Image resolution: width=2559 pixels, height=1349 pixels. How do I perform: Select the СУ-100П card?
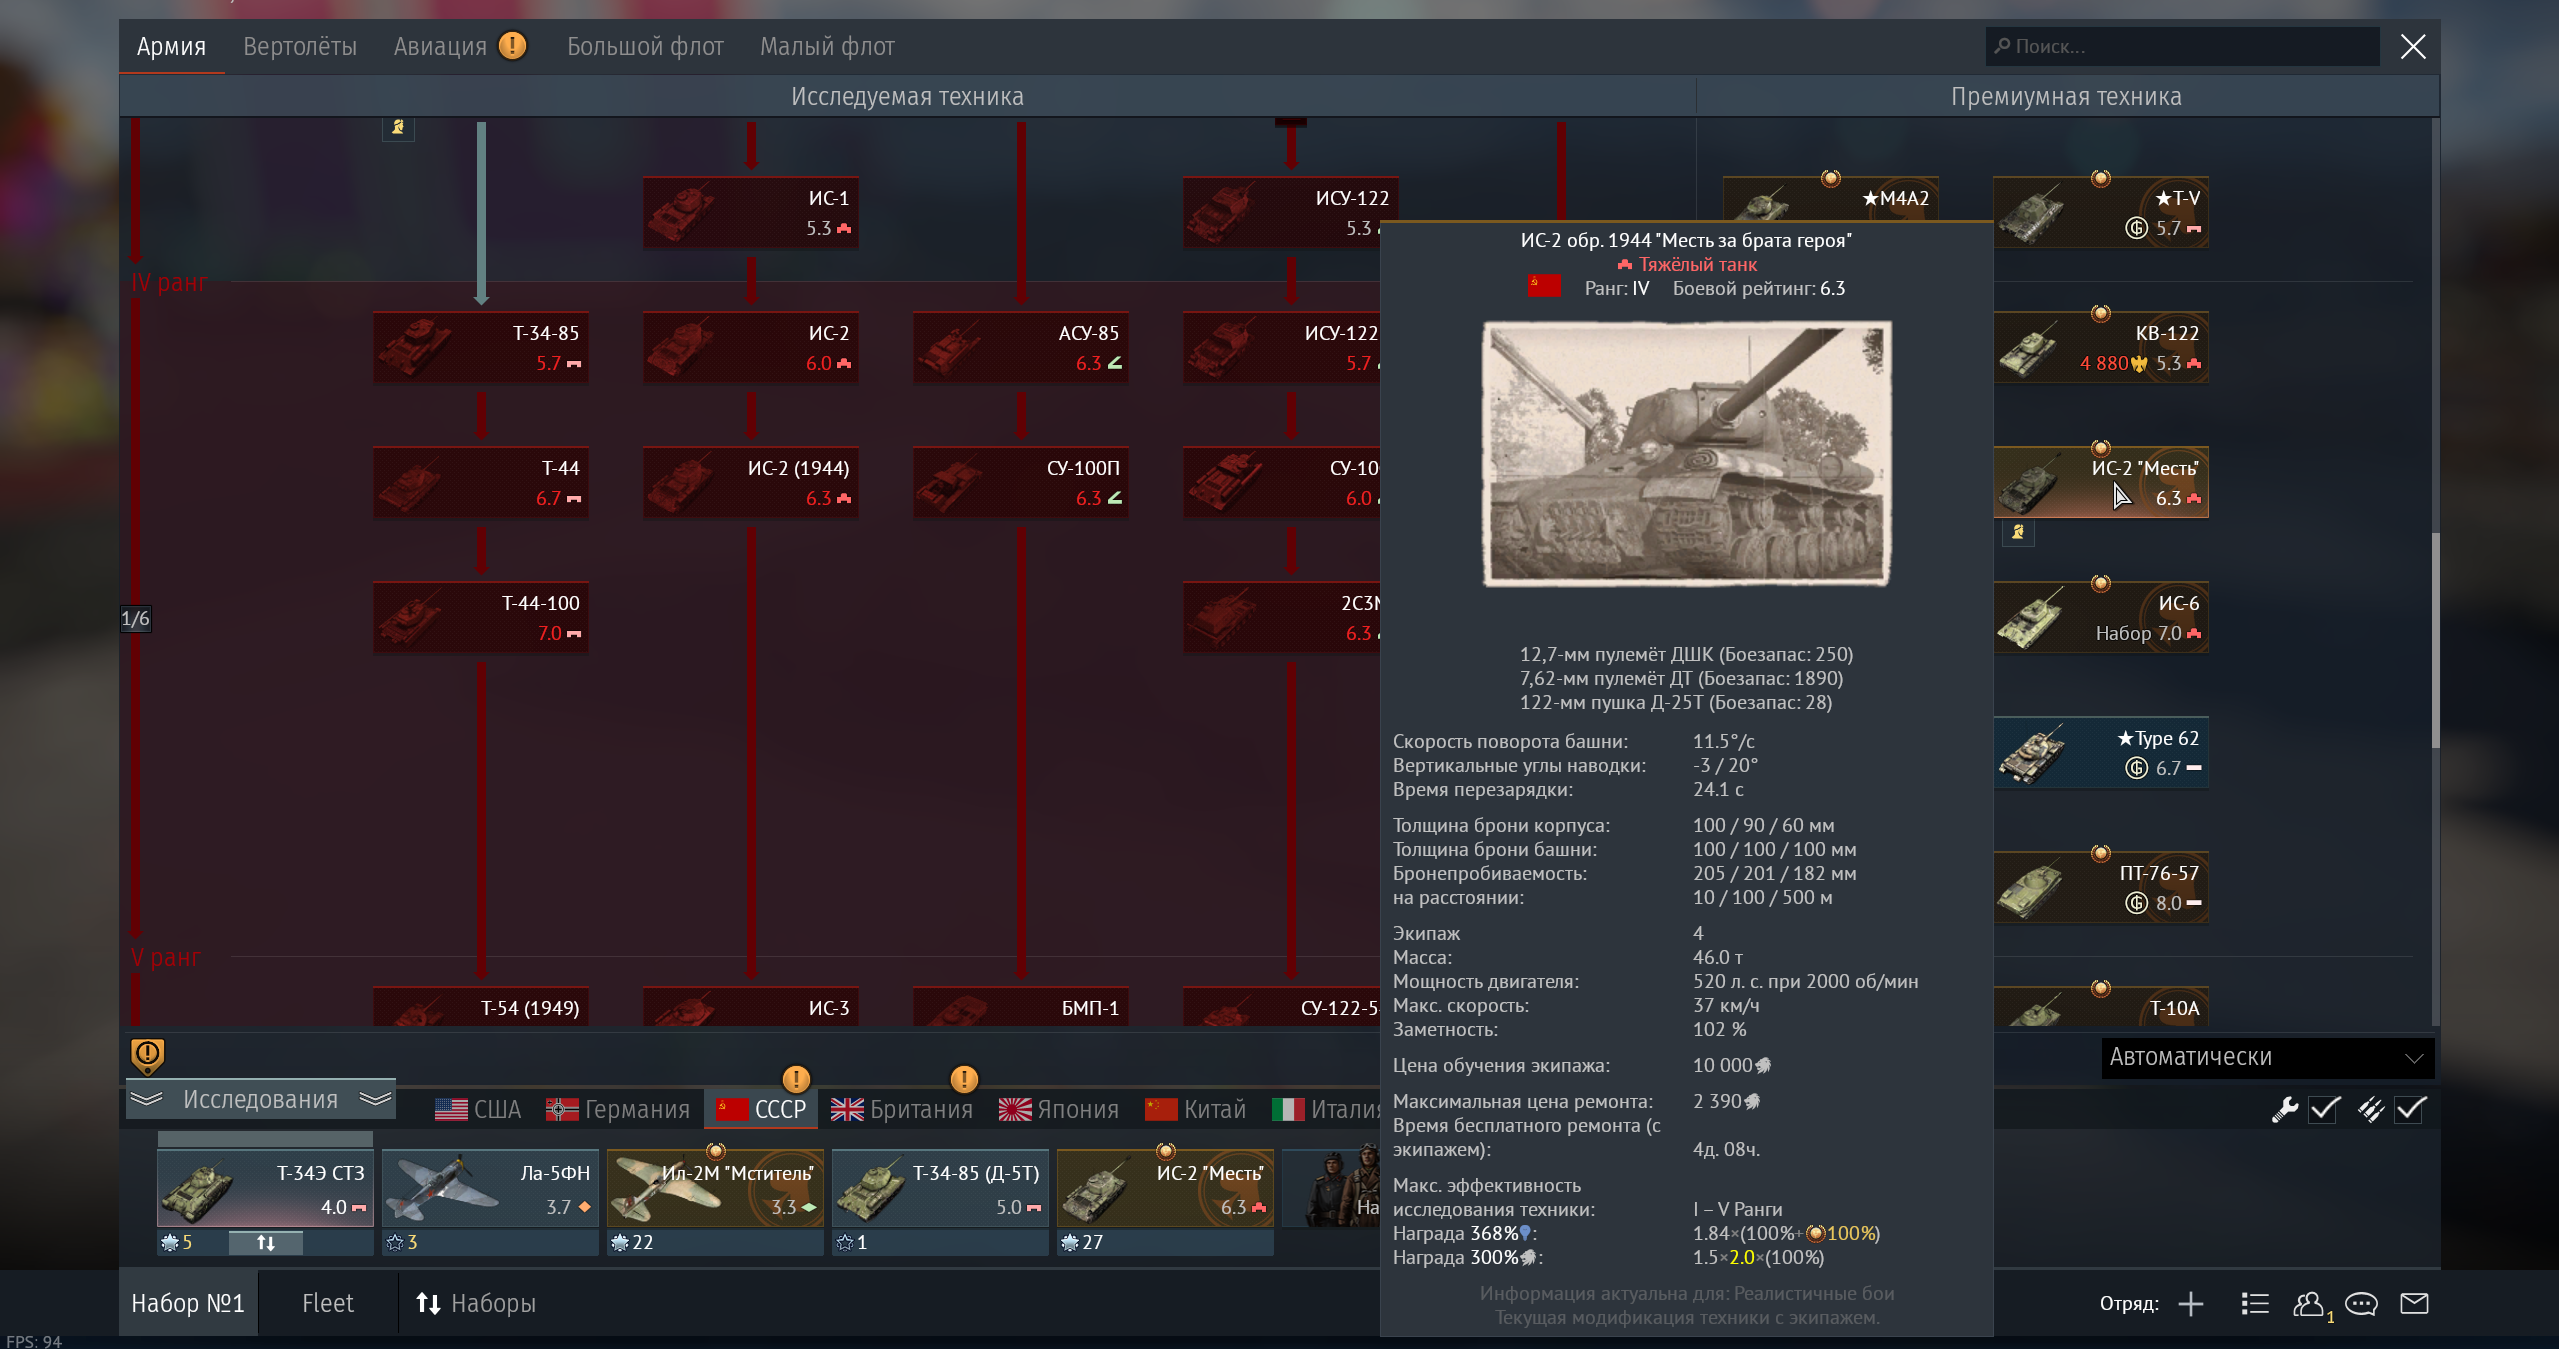tap(1021, 483)
